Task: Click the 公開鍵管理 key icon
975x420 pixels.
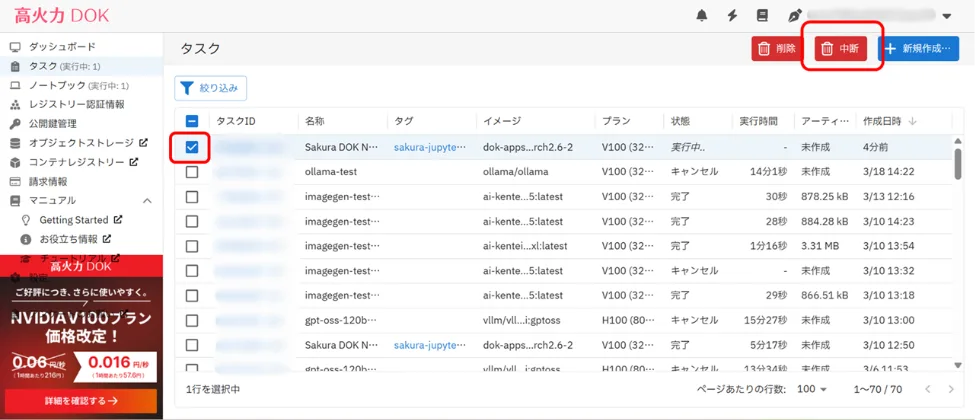Action: [x=16, y=124]
